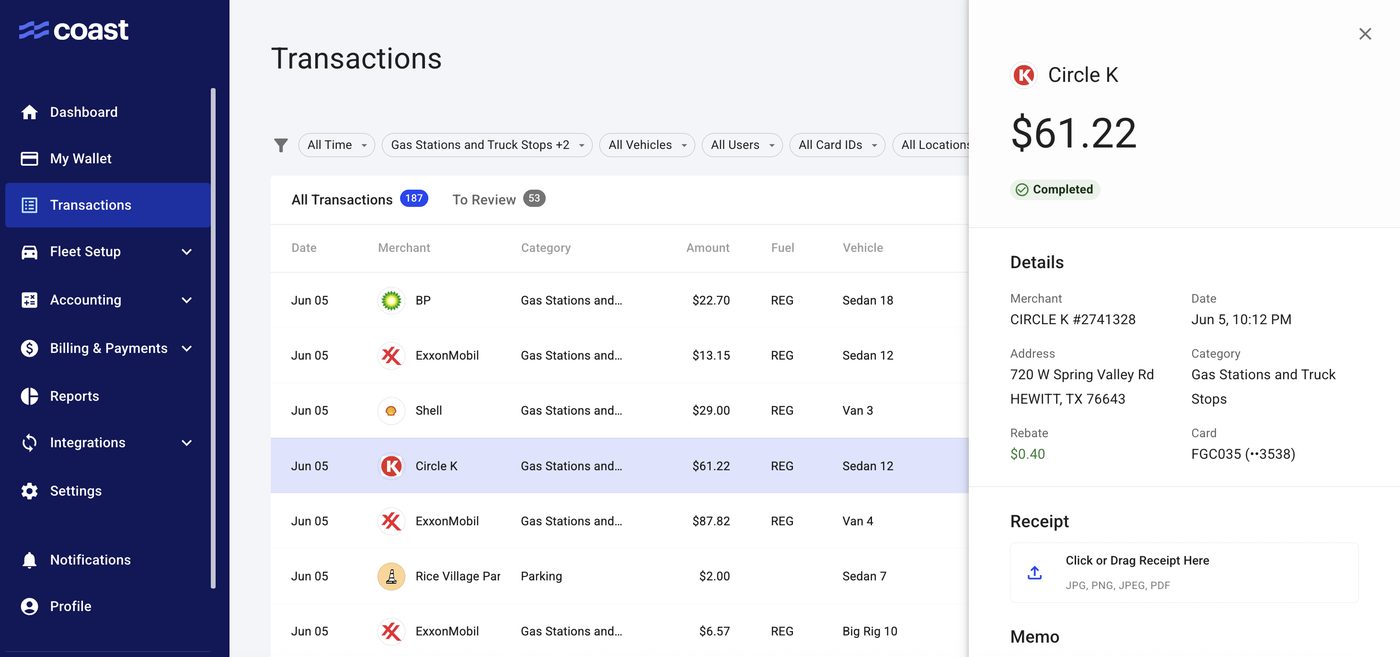The height and width of the screenshot is (657, 1400).
Task: Open Reports in sidebar
Action: coord(108,396)
